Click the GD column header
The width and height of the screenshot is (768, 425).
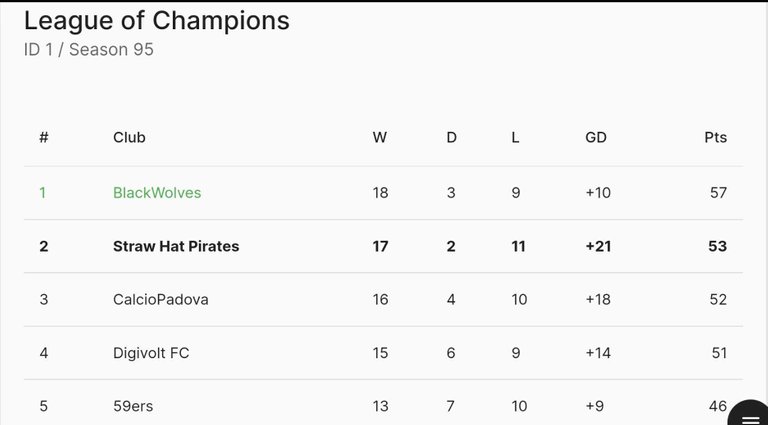coord(596,138)
